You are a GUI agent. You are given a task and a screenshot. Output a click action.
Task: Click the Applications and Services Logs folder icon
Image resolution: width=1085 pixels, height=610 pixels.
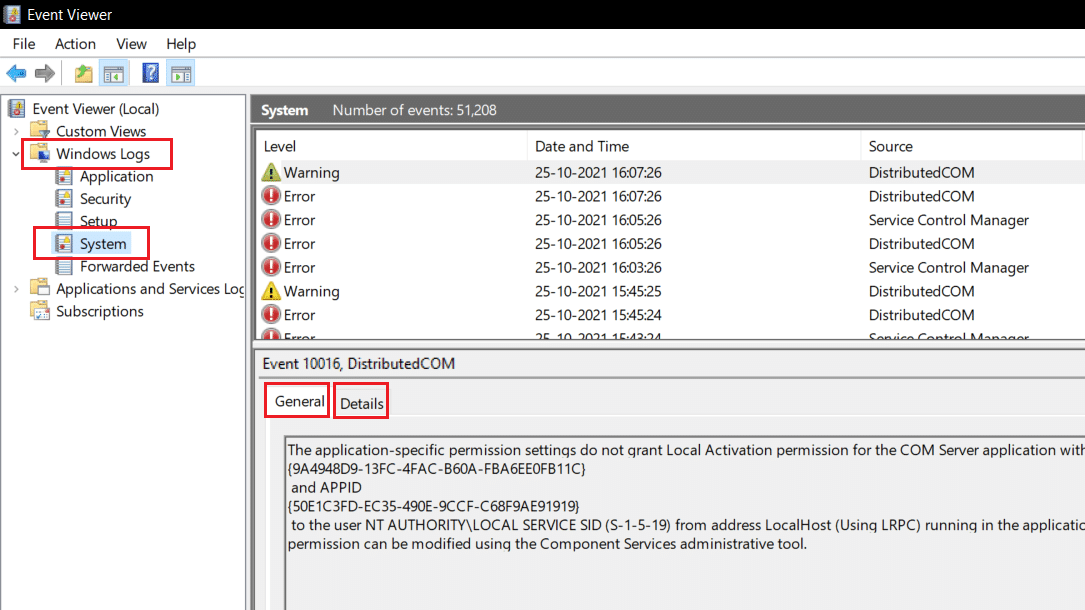click(39, 288)
